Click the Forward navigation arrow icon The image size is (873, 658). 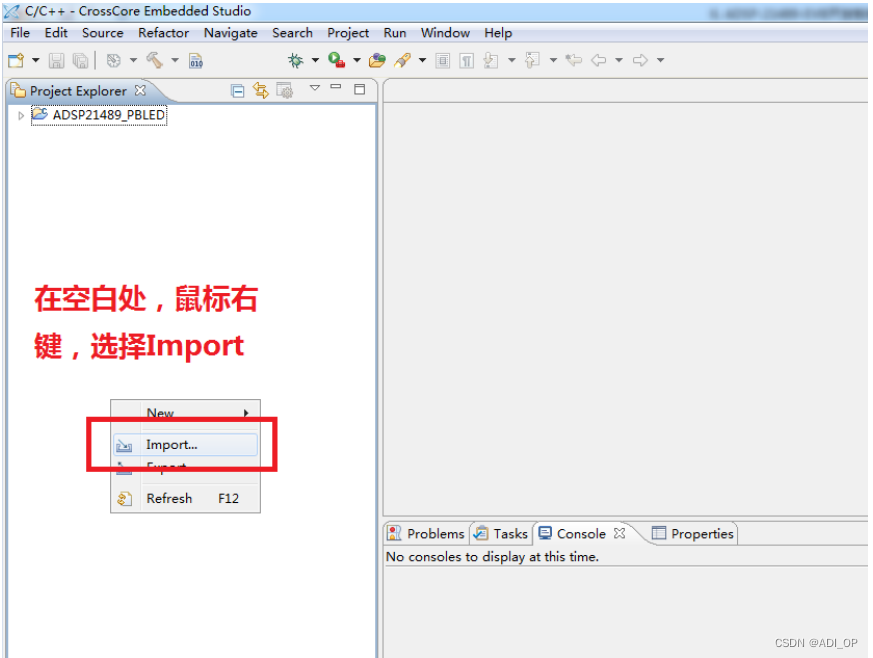[x=640, y=60]
